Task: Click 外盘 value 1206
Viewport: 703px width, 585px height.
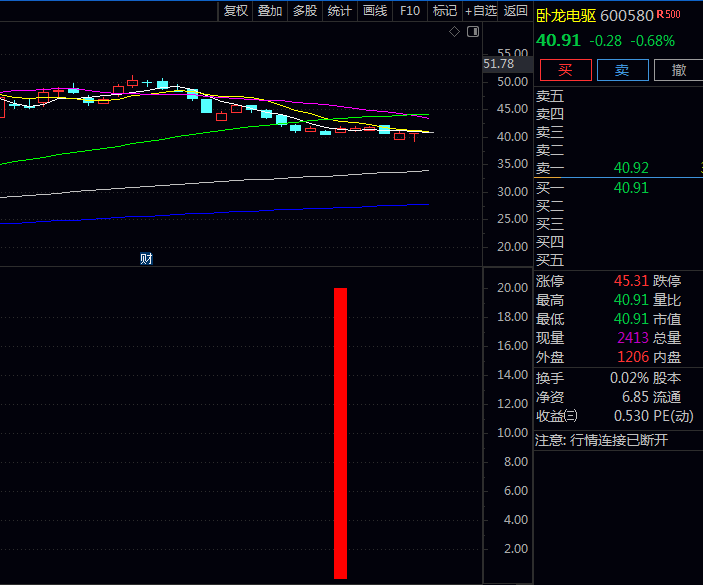Action: point(633,357)
